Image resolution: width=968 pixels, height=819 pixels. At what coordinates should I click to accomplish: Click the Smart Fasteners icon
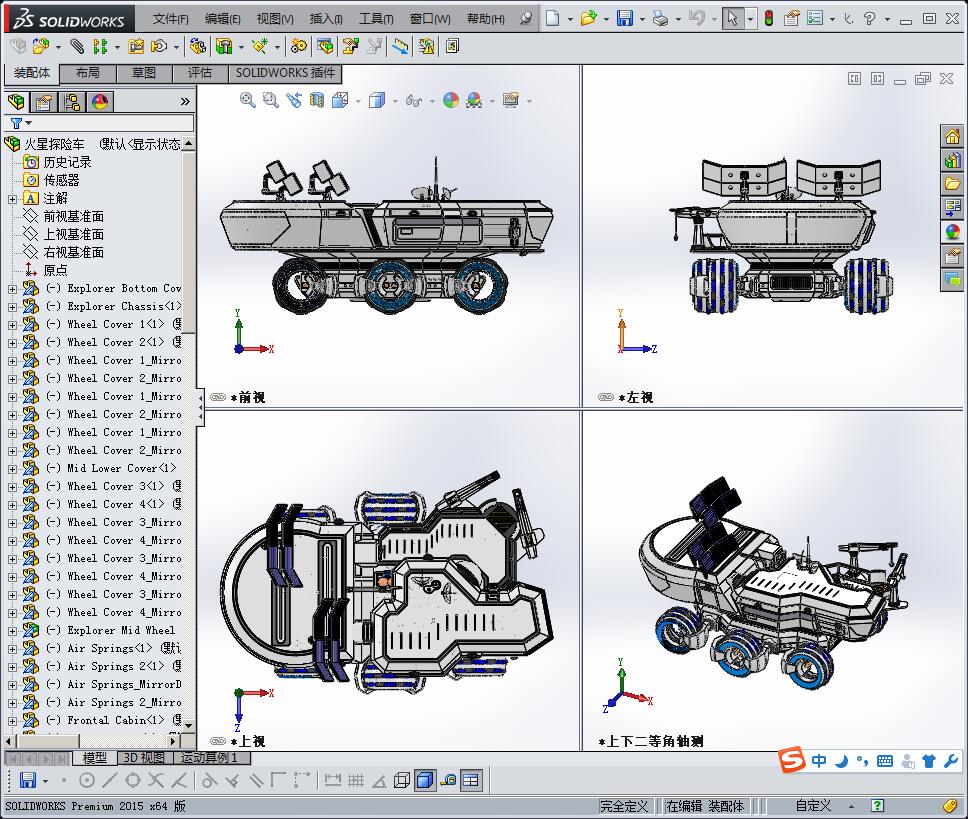point(136,46)
